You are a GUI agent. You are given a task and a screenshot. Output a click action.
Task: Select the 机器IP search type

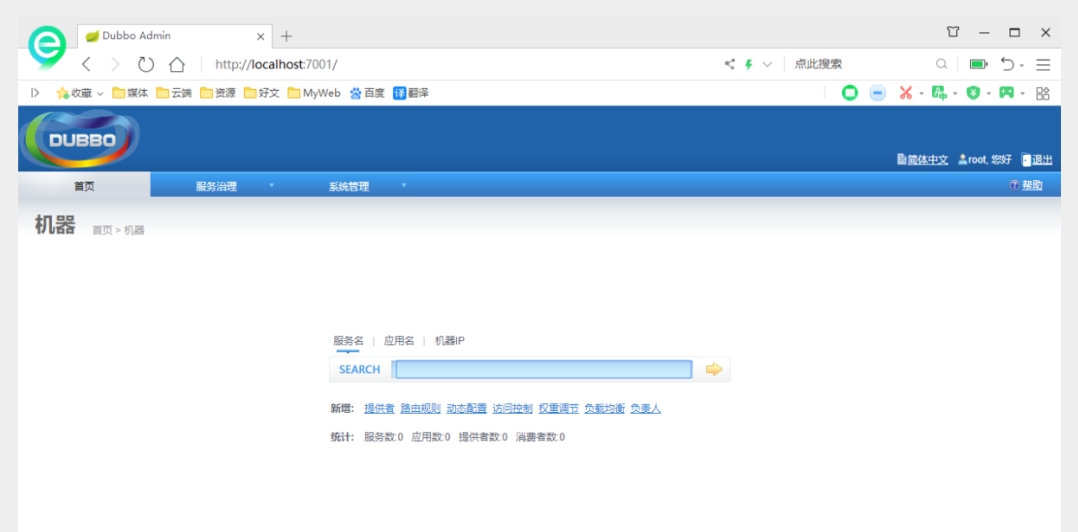click(449, 341)
